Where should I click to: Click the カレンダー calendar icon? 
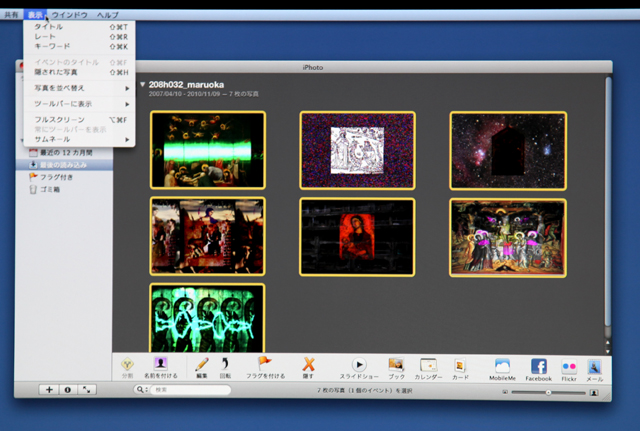[428, 365]
